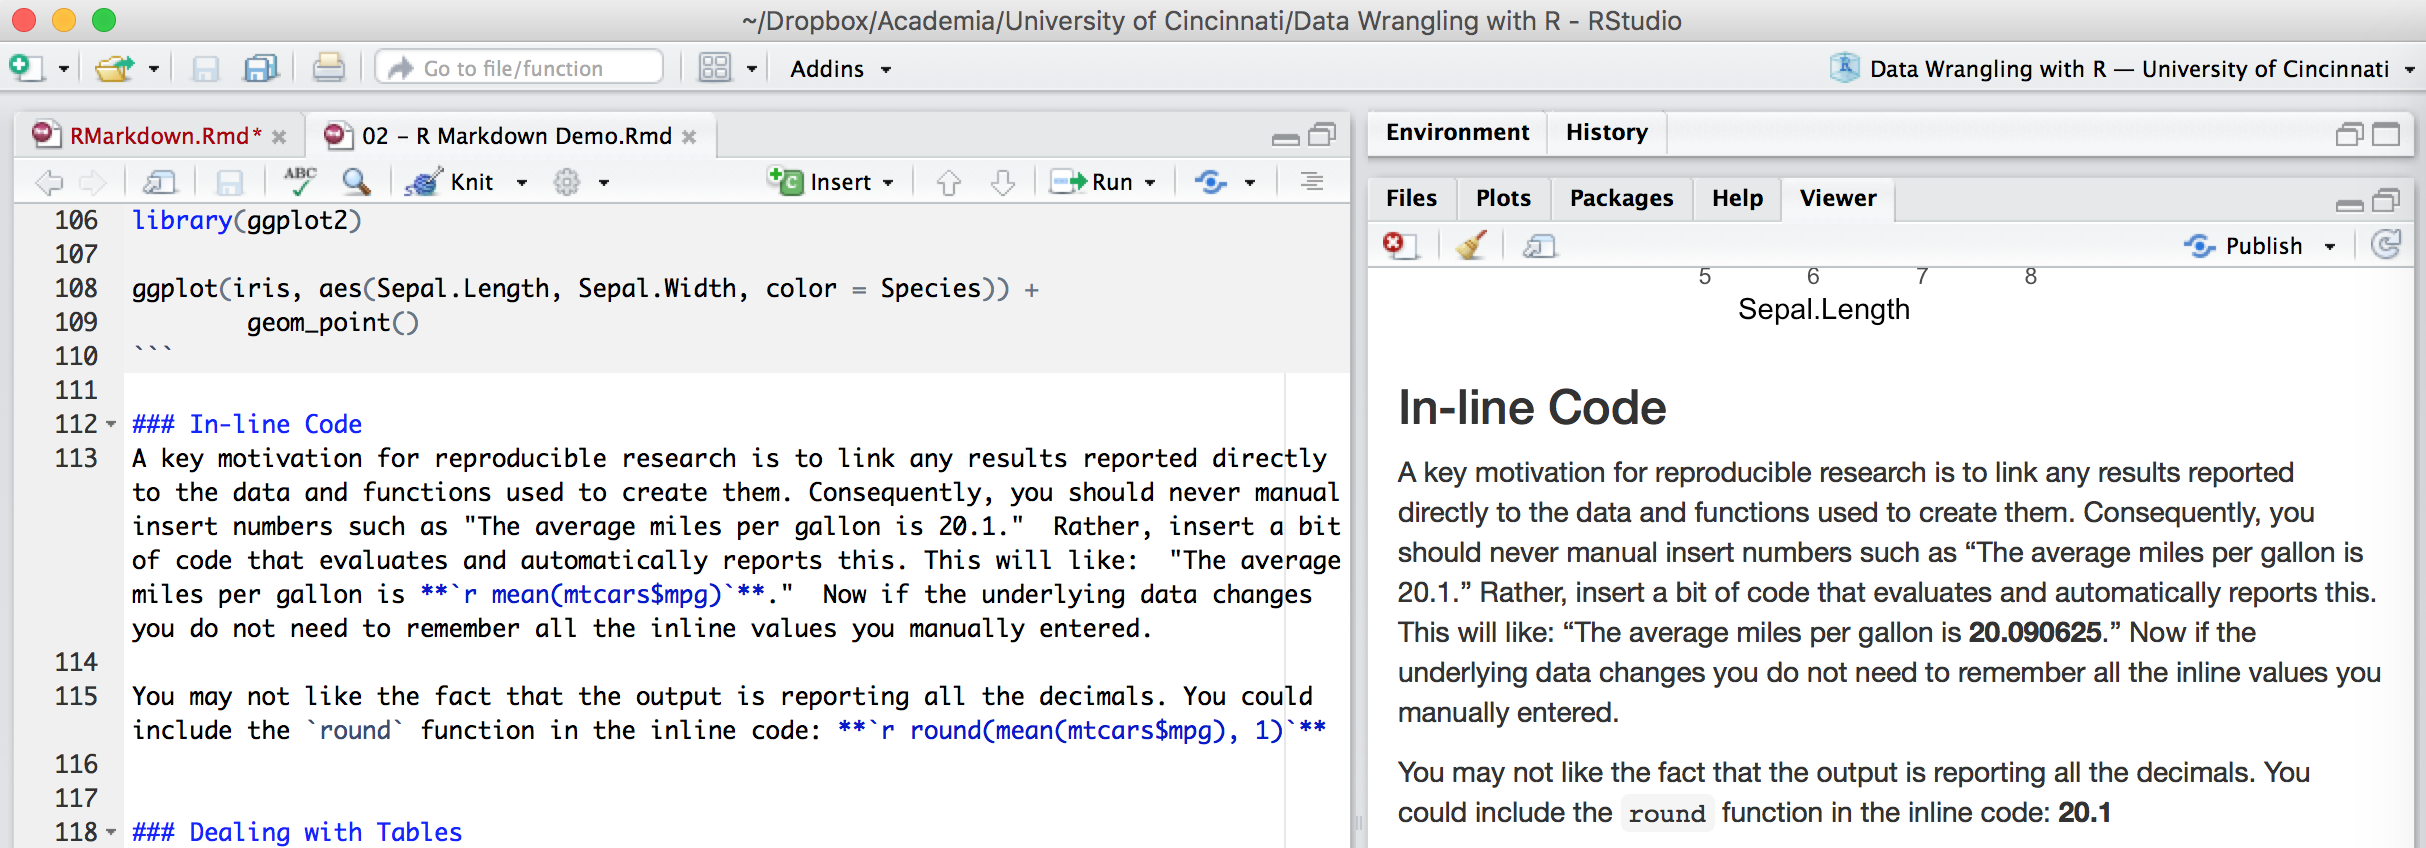The height and width of the screenshot is (848, 2426).
Task: Switch to the History tab
Action: click(1606, 132)
